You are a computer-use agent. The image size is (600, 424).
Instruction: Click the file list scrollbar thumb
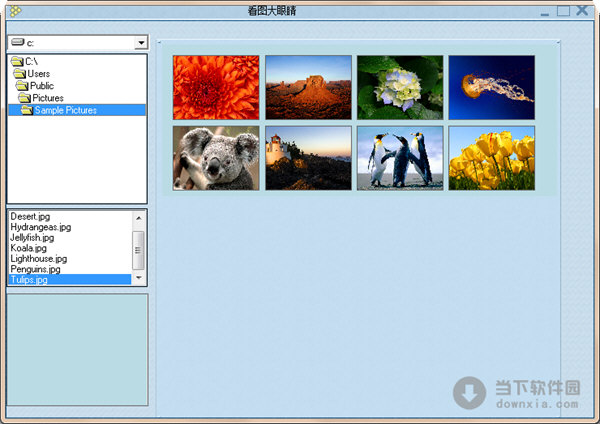(138, 250)
